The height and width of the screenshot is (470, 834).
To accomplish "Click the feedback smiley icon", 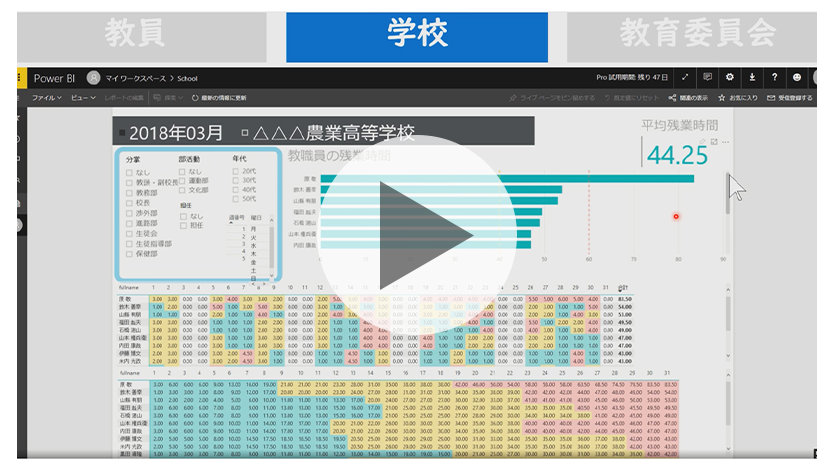I will pyautogui.click(x=797, y=77).
